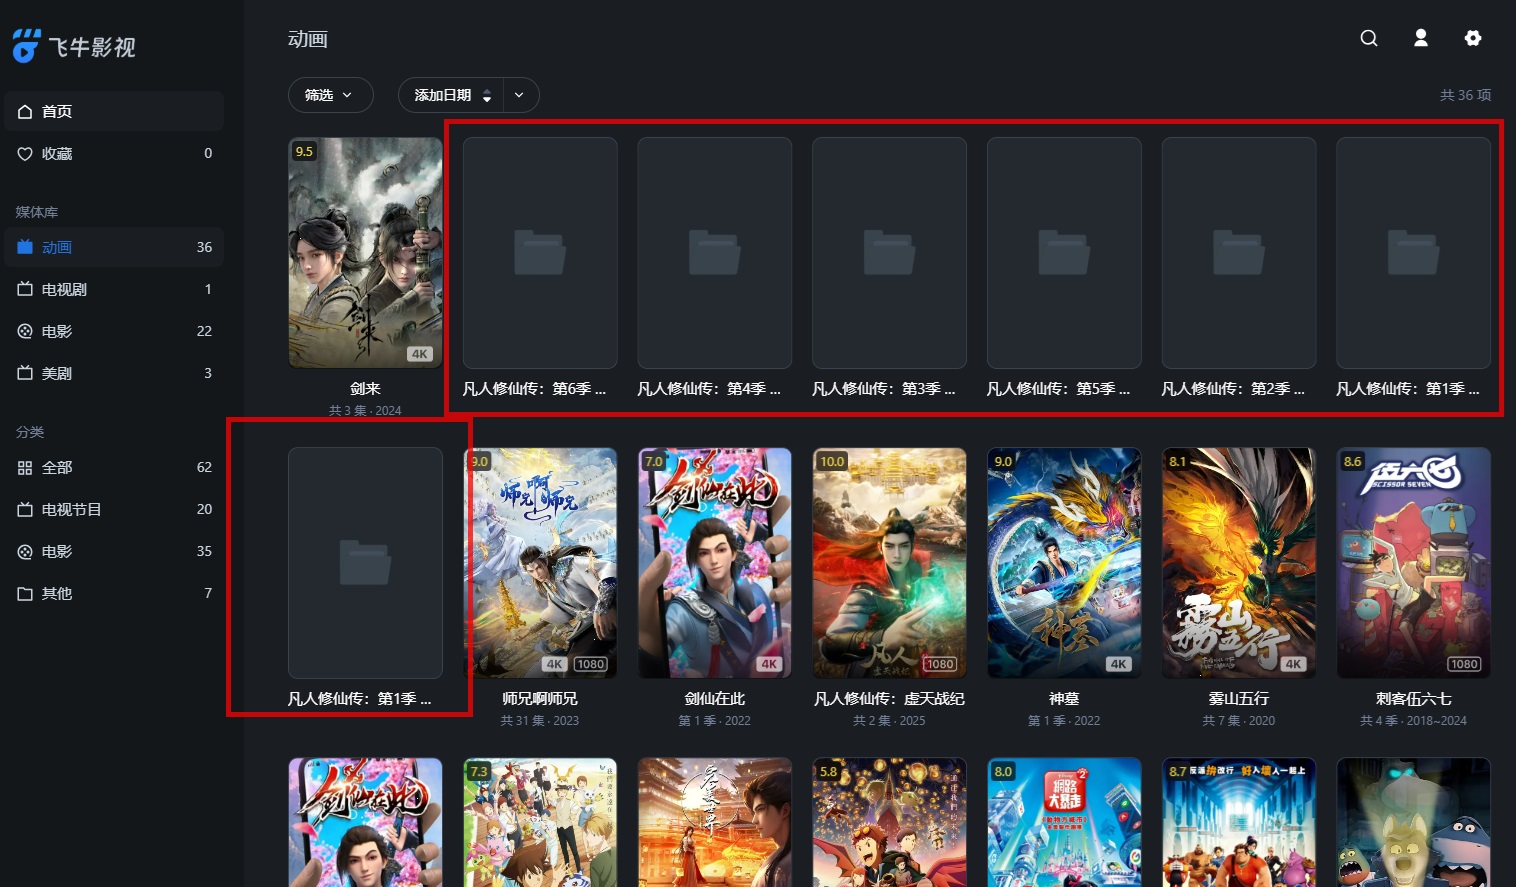Open the 神墓 poster
The image size is (1516, 887).
pos(1064,563)
